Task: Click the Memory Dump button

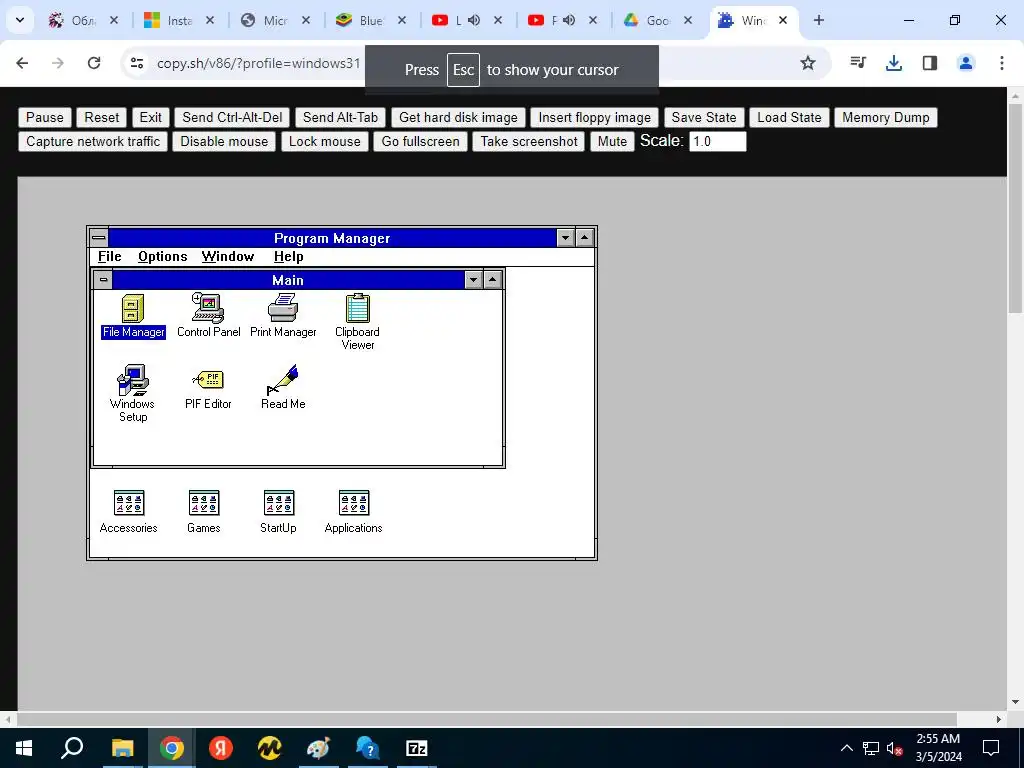Action: point(886,118)
